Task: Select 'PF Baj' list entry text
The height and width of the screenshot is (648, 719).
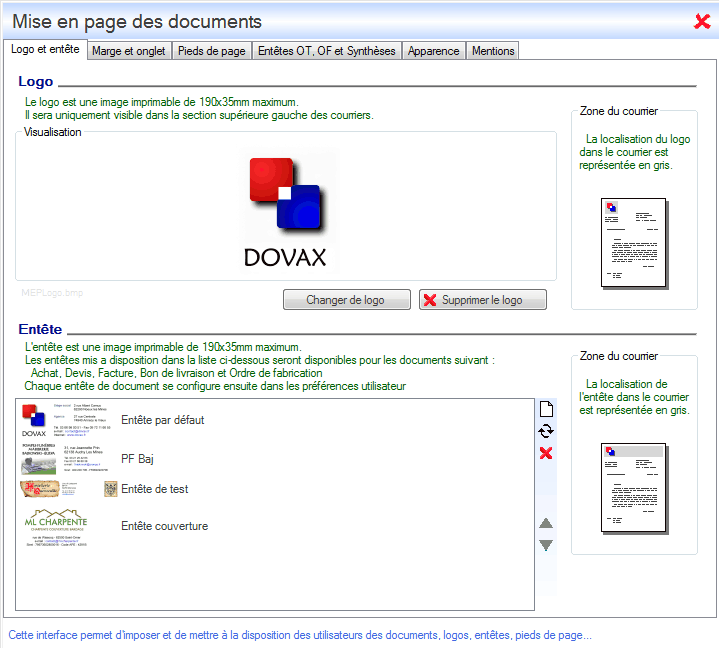Action: [137, 459]
